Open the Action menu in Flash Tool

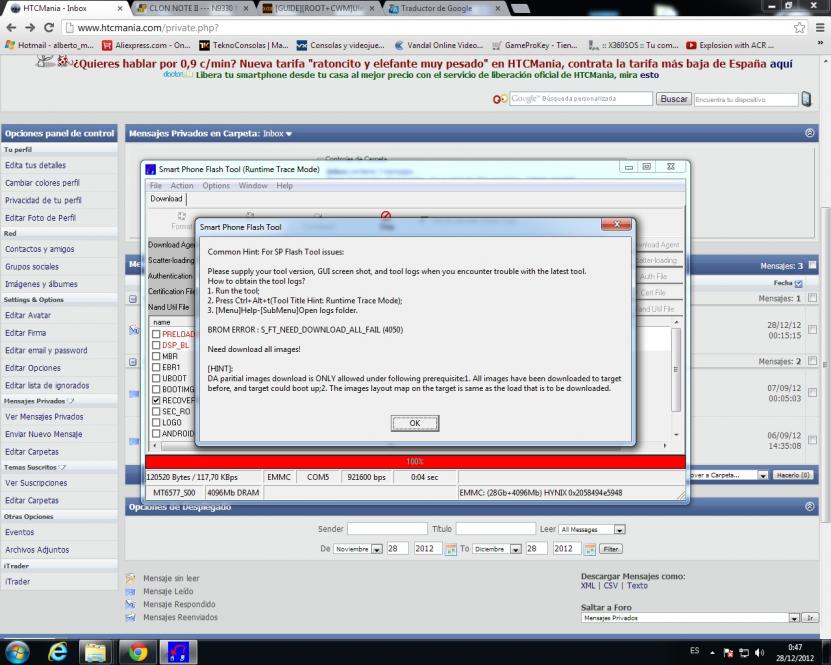(182, 185)
